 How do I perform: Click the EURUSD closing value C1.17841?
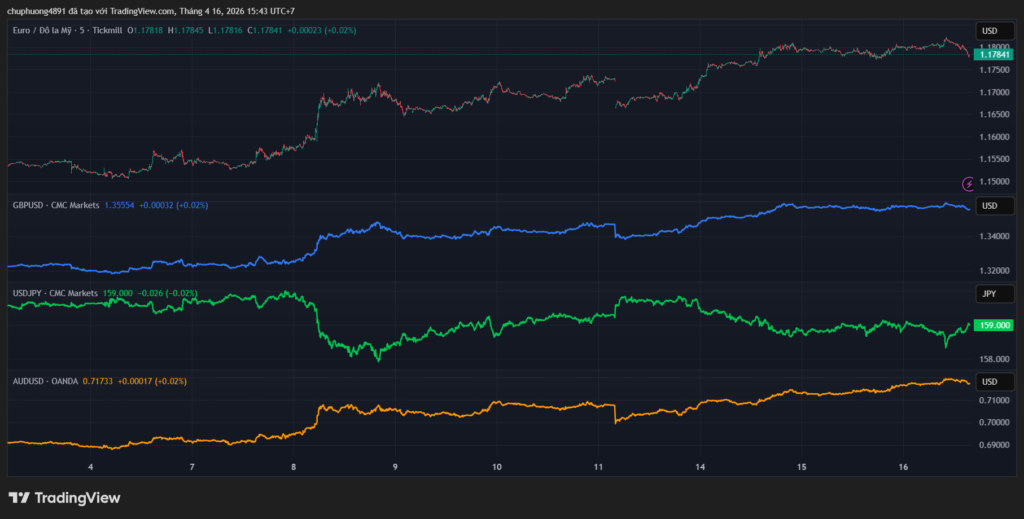click(263, 31)
